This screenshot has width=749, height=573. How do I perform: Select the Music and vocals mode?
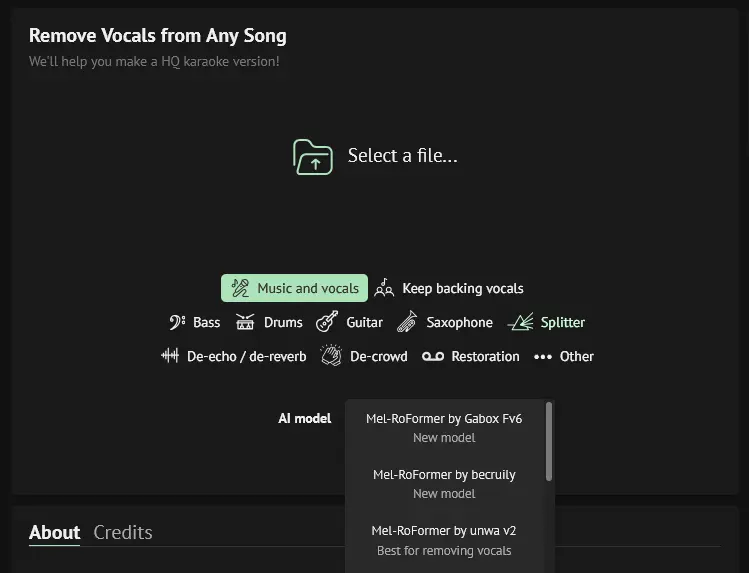(294, 288)
